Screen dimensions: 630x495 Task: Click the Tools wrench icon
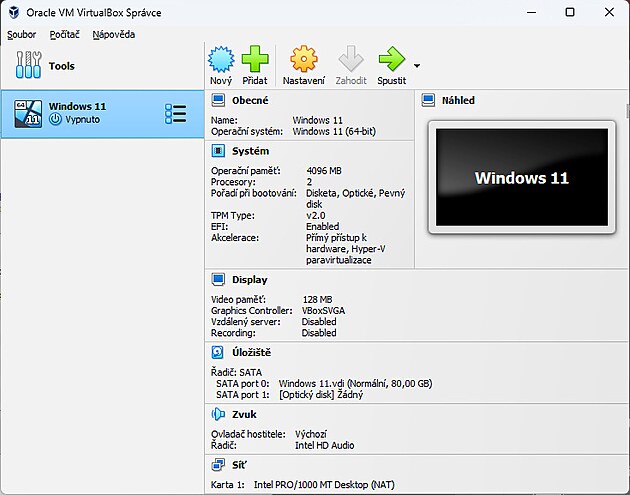tap(27, 66)
